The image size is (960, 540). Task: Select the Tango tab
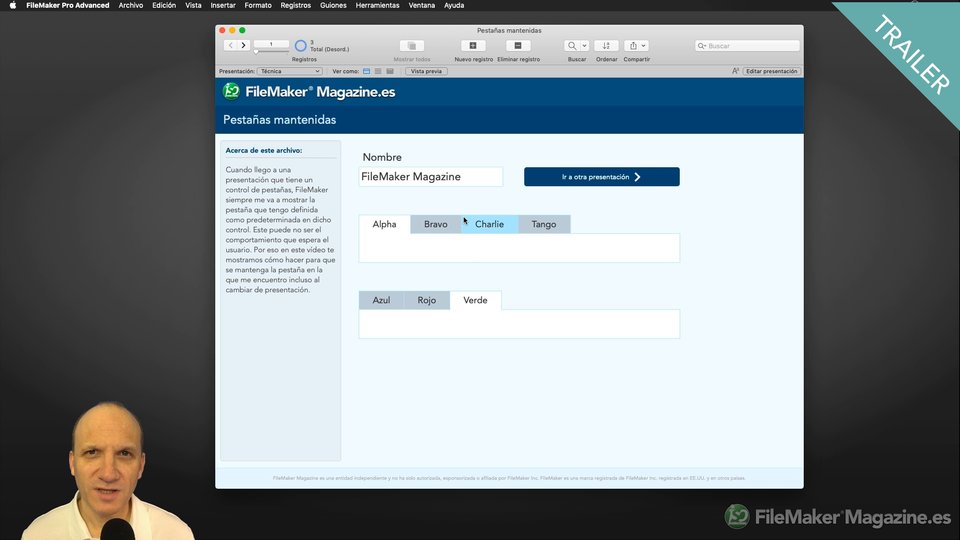[544, 224]
